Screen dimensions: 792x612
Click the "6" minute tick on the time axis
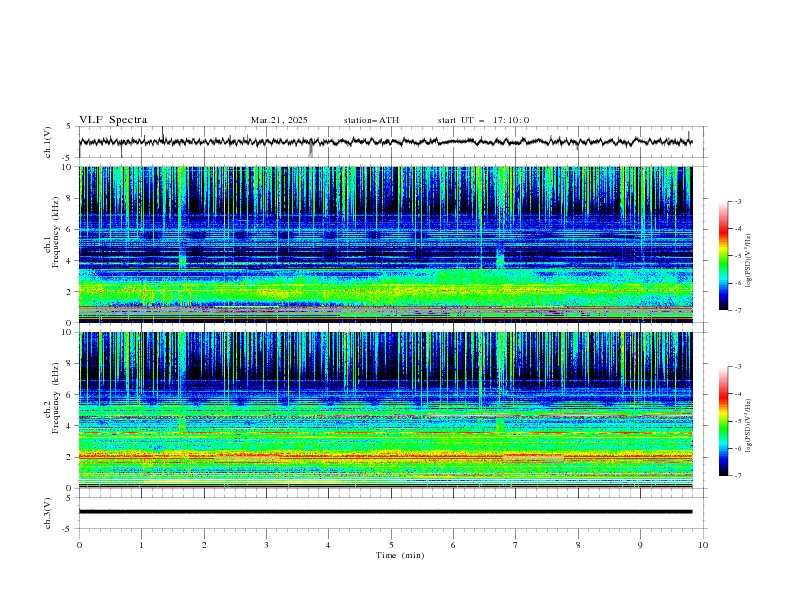[x=453, y=545]
